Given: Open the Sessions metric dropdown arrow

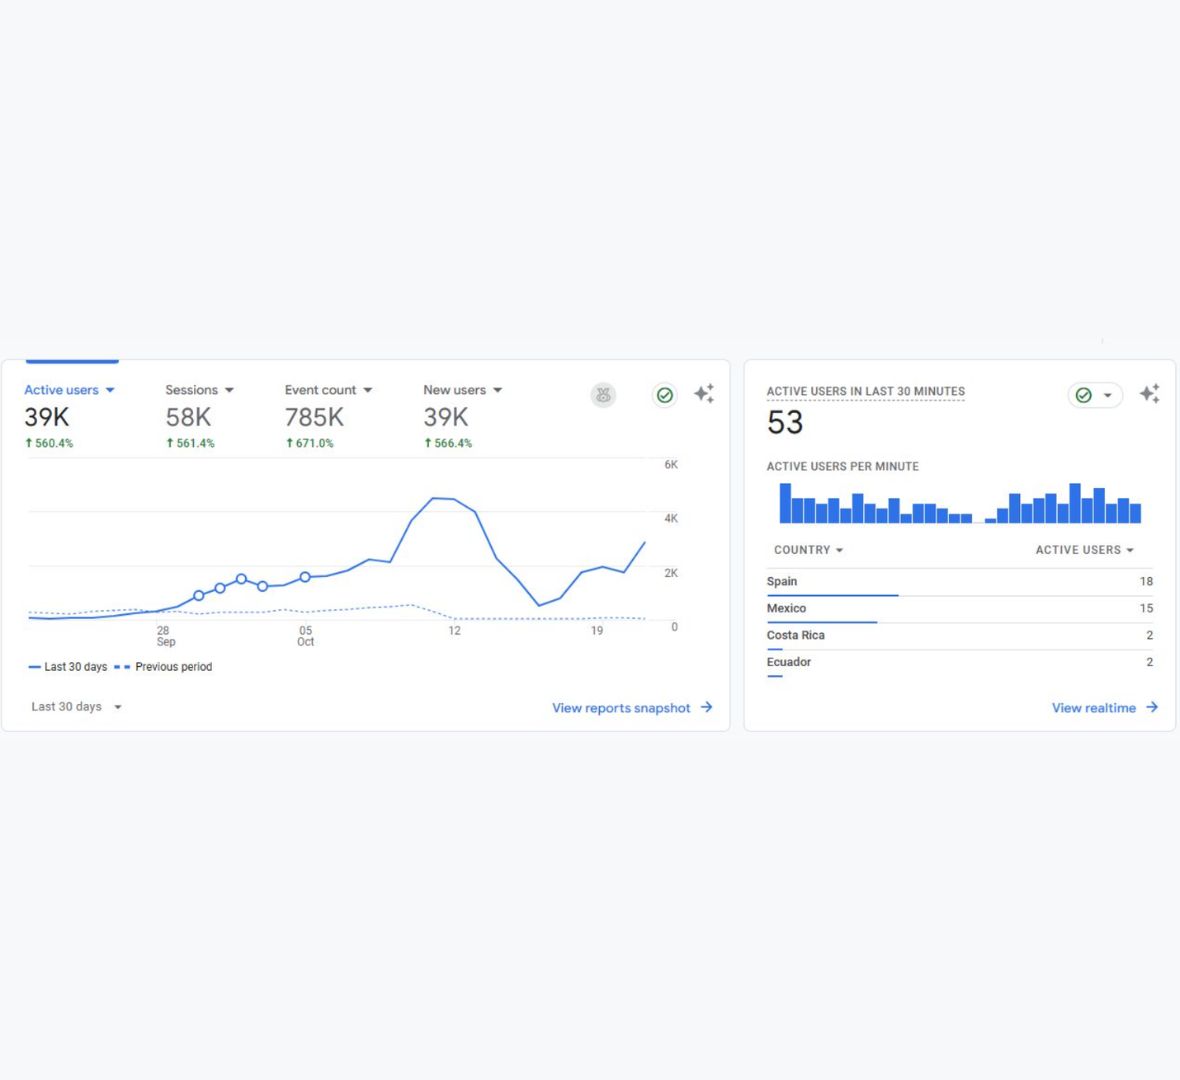Looking at the screenshot, I should [229, 390].
